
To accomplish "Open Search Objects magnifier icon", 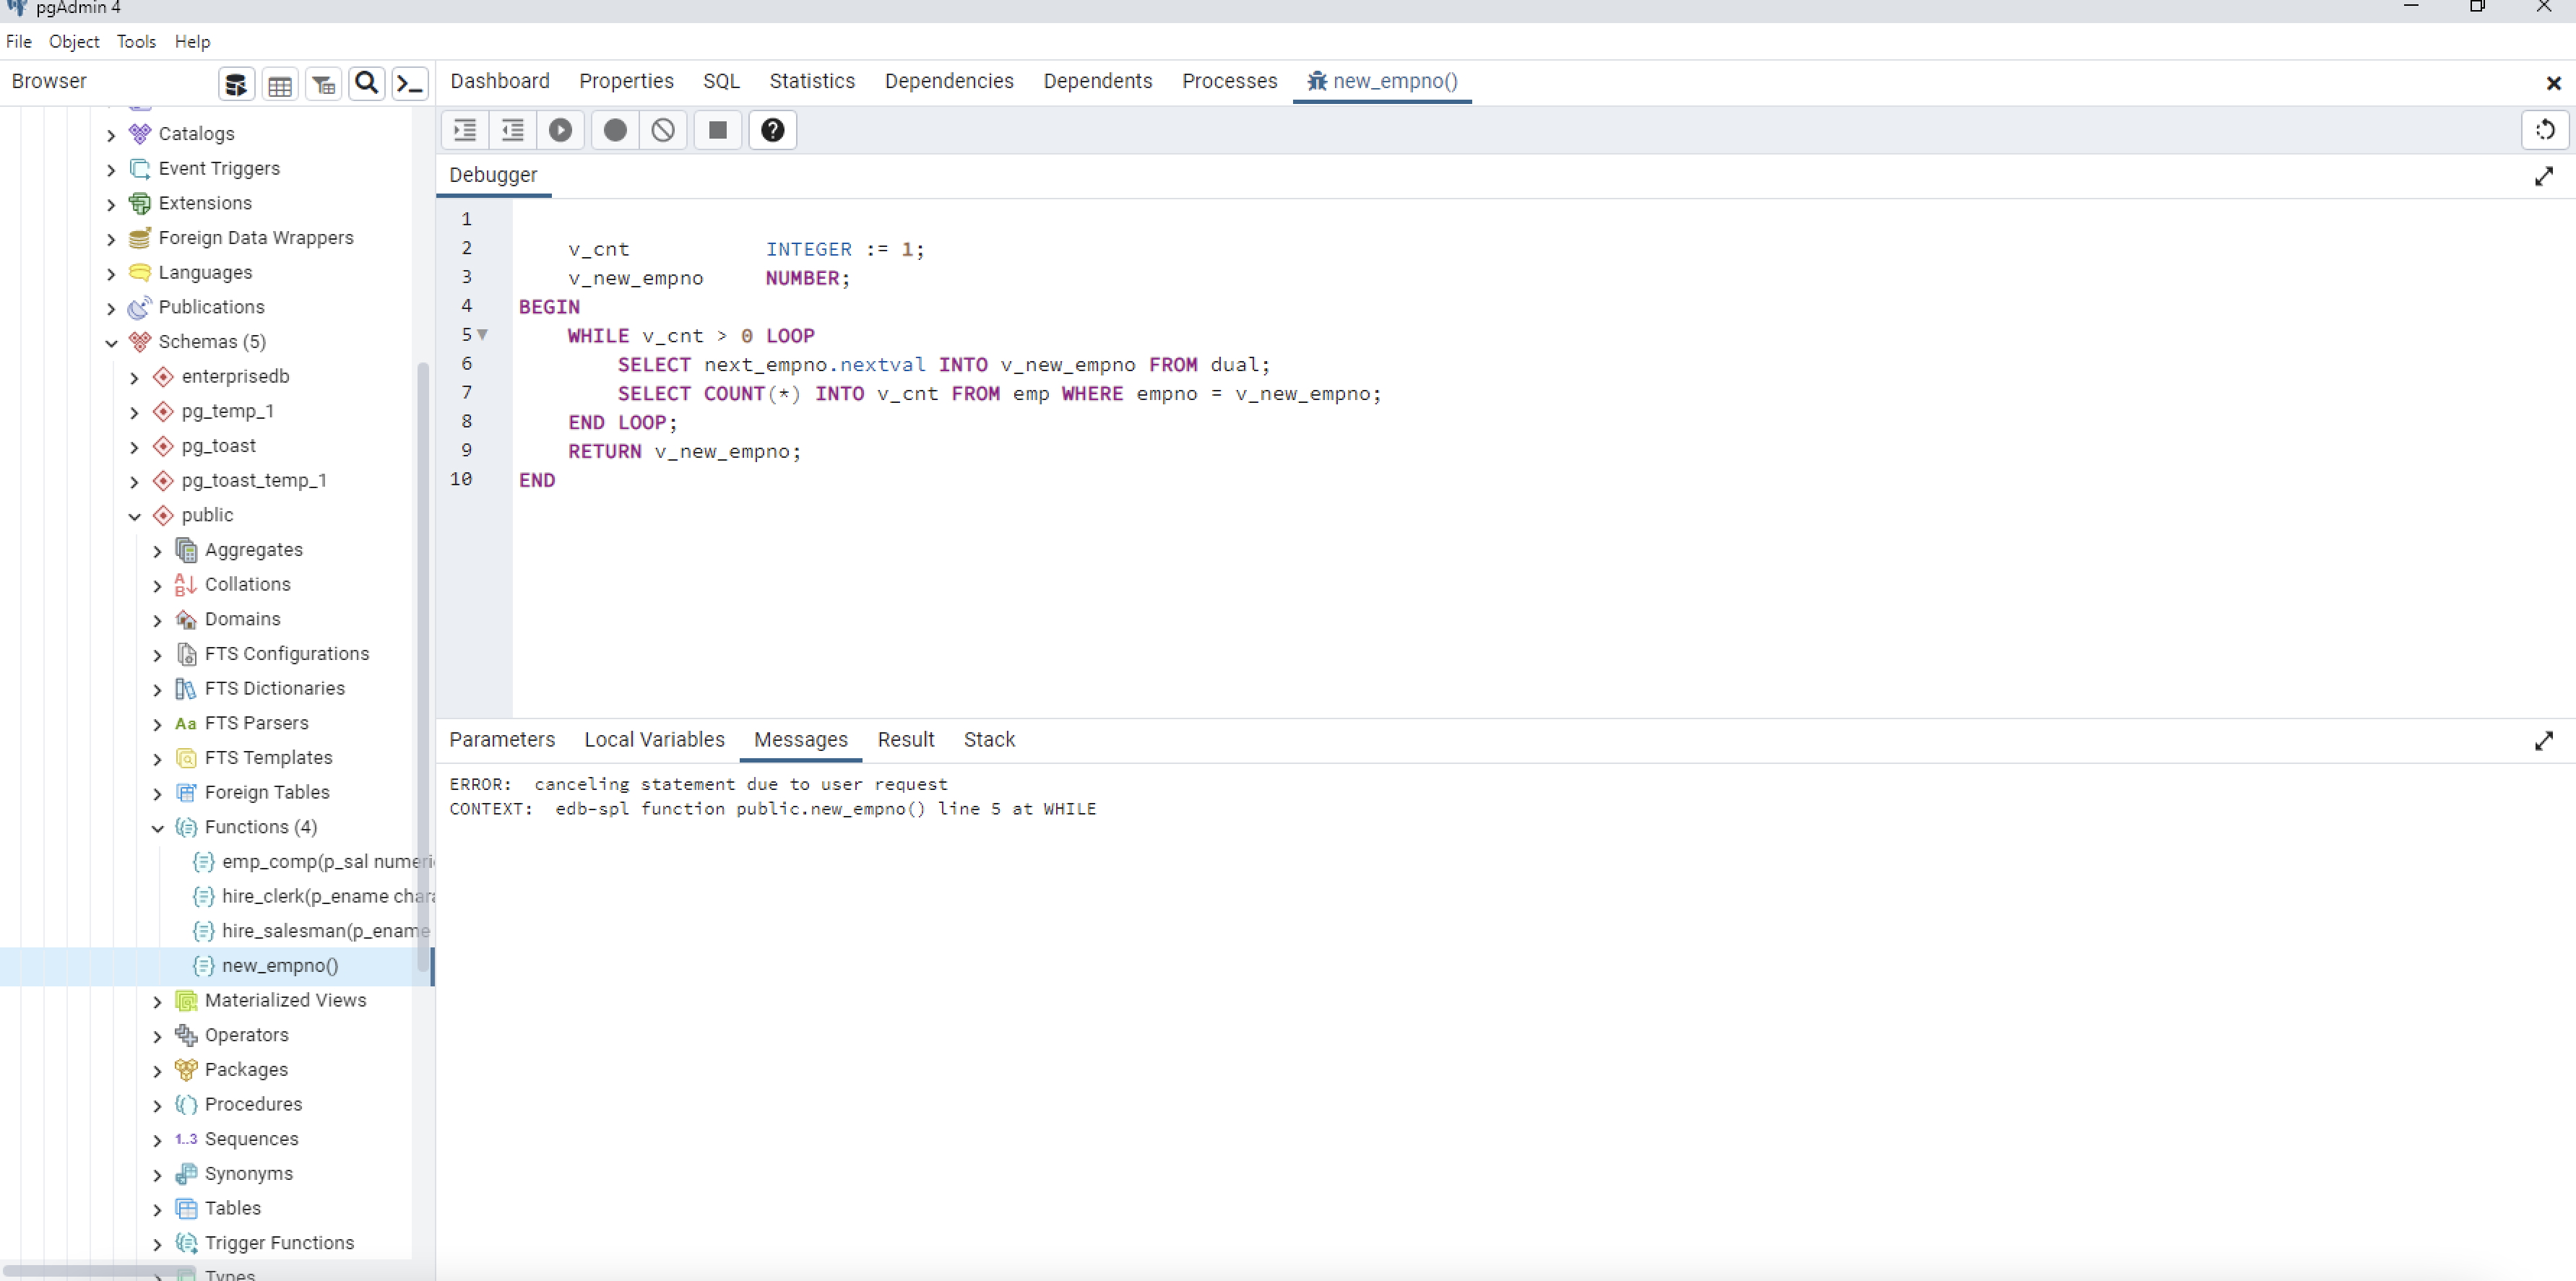I will (x=367, y=84).
